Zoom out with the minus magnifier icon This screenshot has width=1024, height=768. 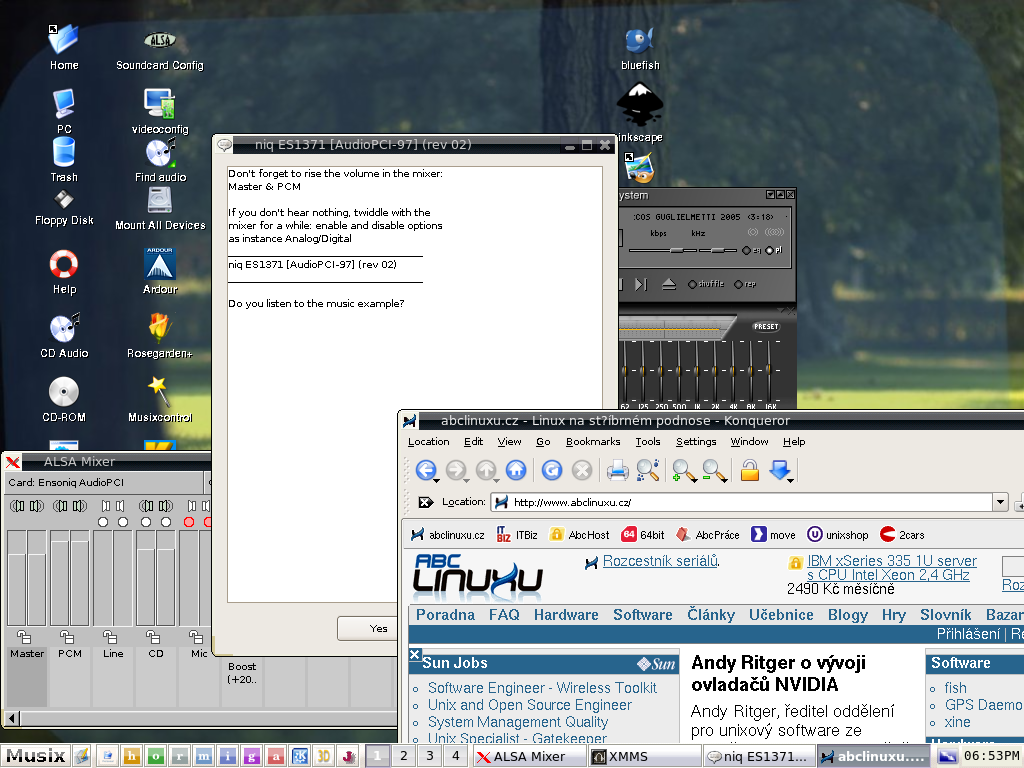pyautogui.click(x=714, y=470)
